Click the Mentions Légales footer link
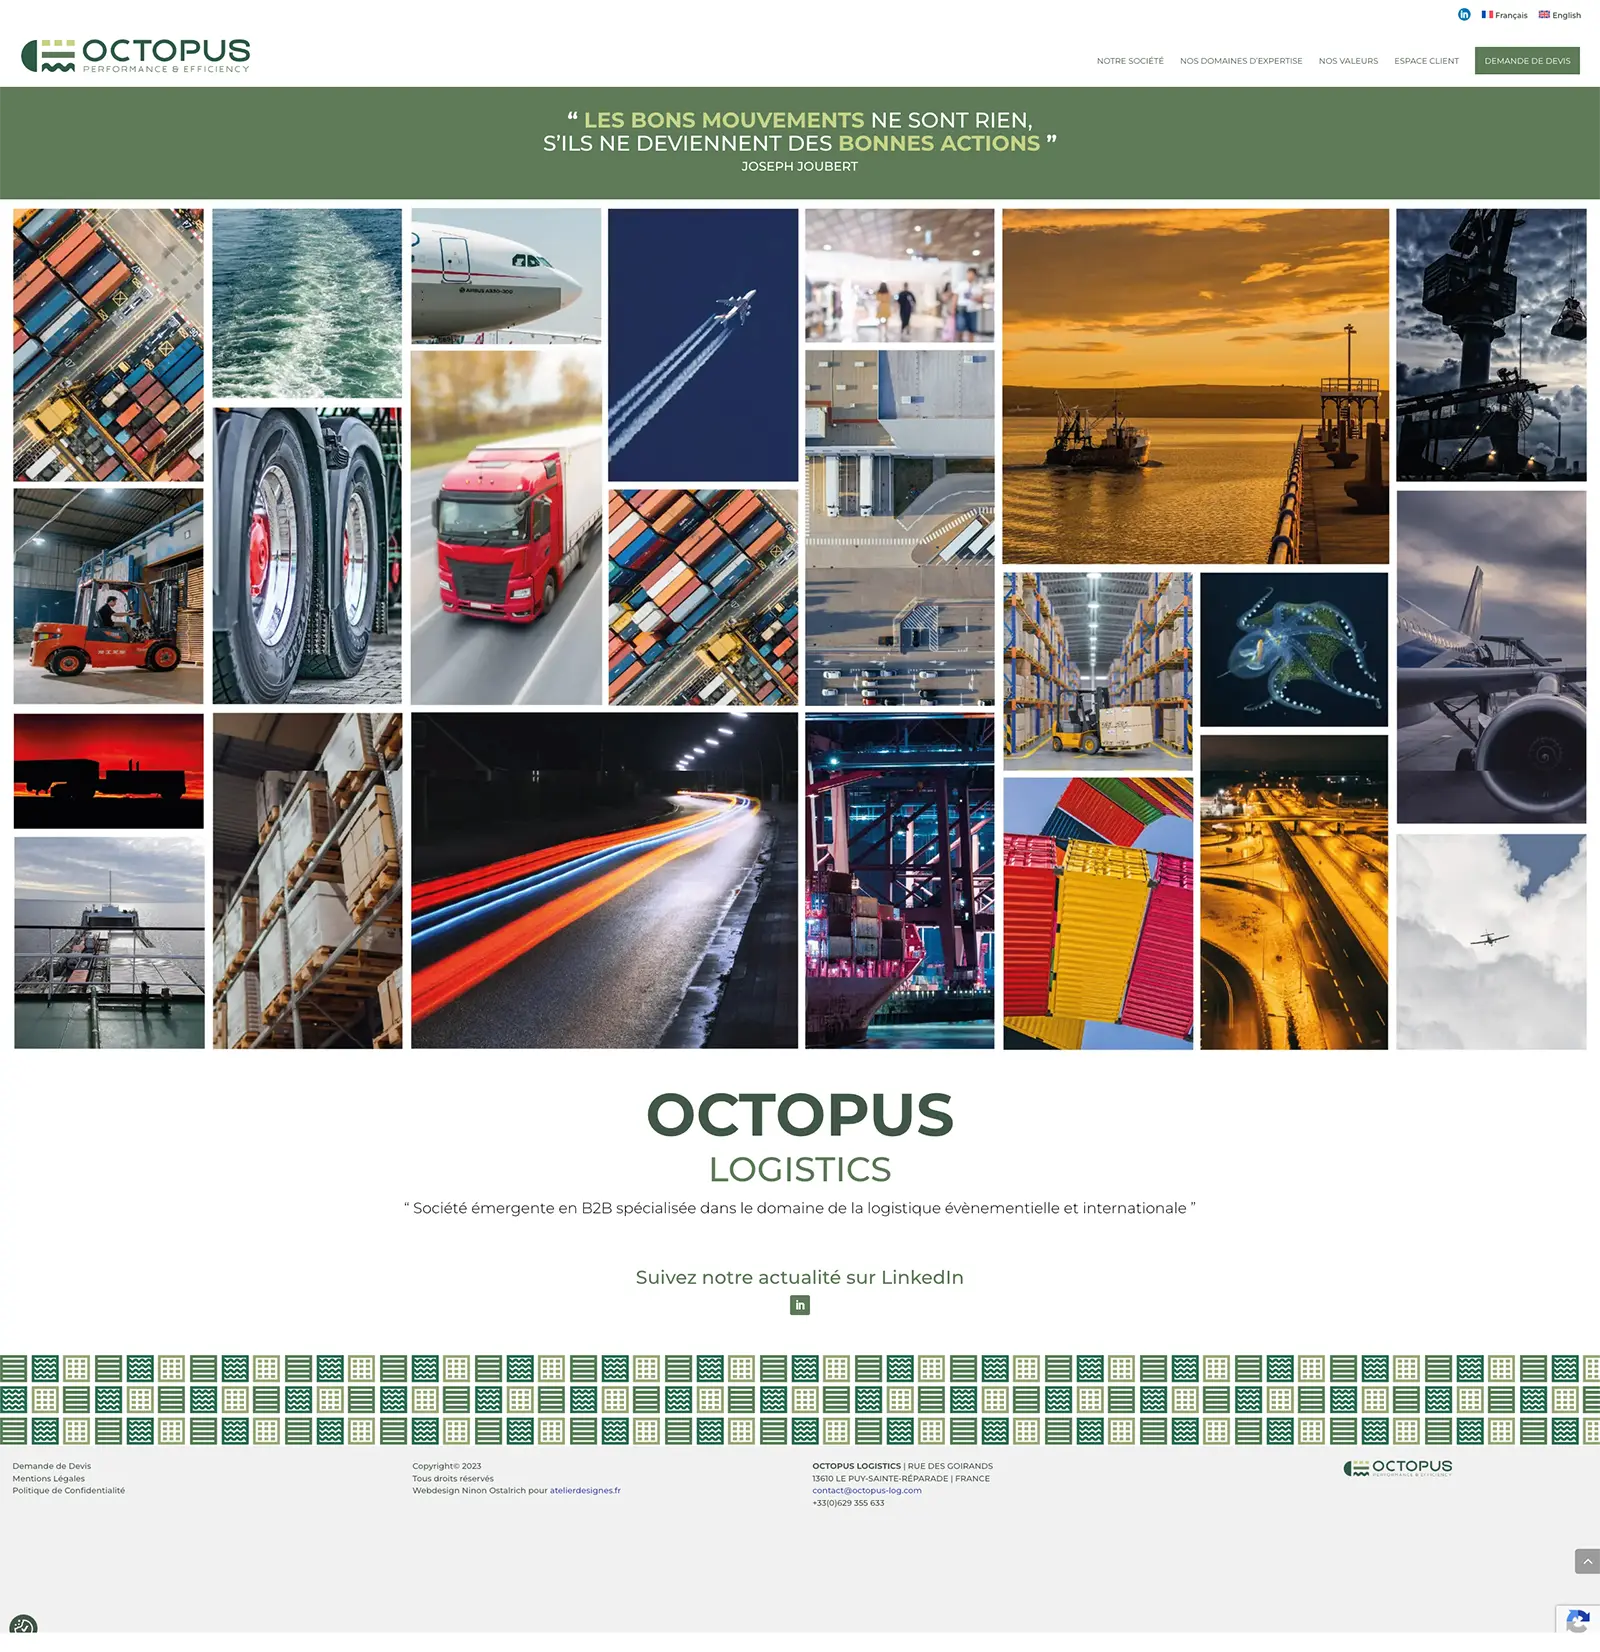 (49, 1478)
